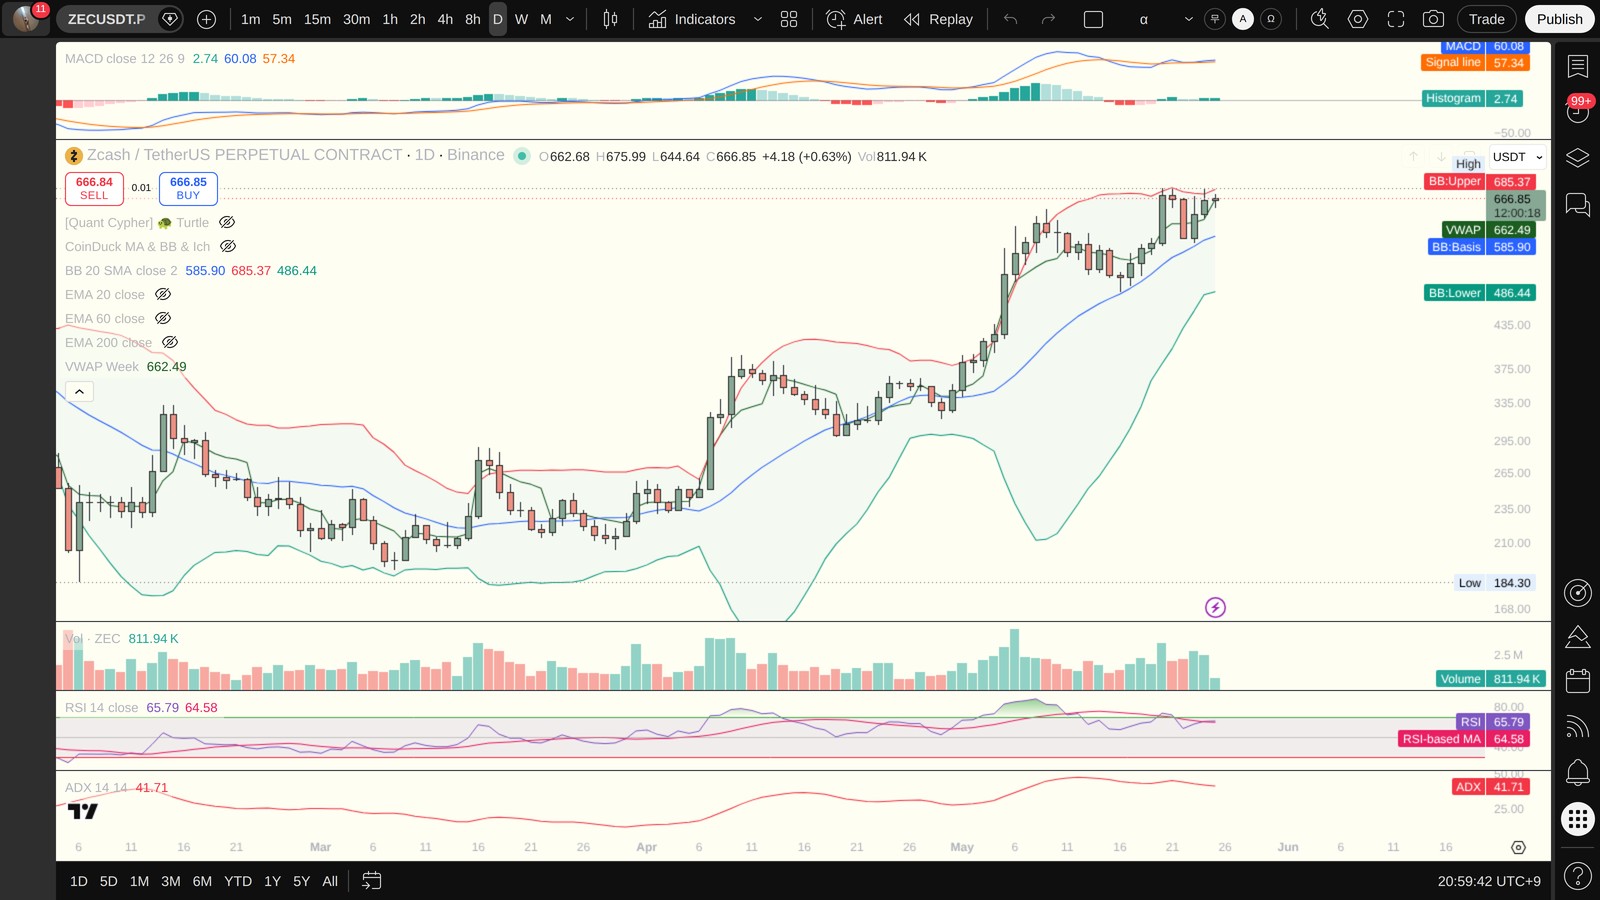Open the watchlist panel icon
Image resolution: width=1600 pixels, height=900 pixels.
[1578, 66]
